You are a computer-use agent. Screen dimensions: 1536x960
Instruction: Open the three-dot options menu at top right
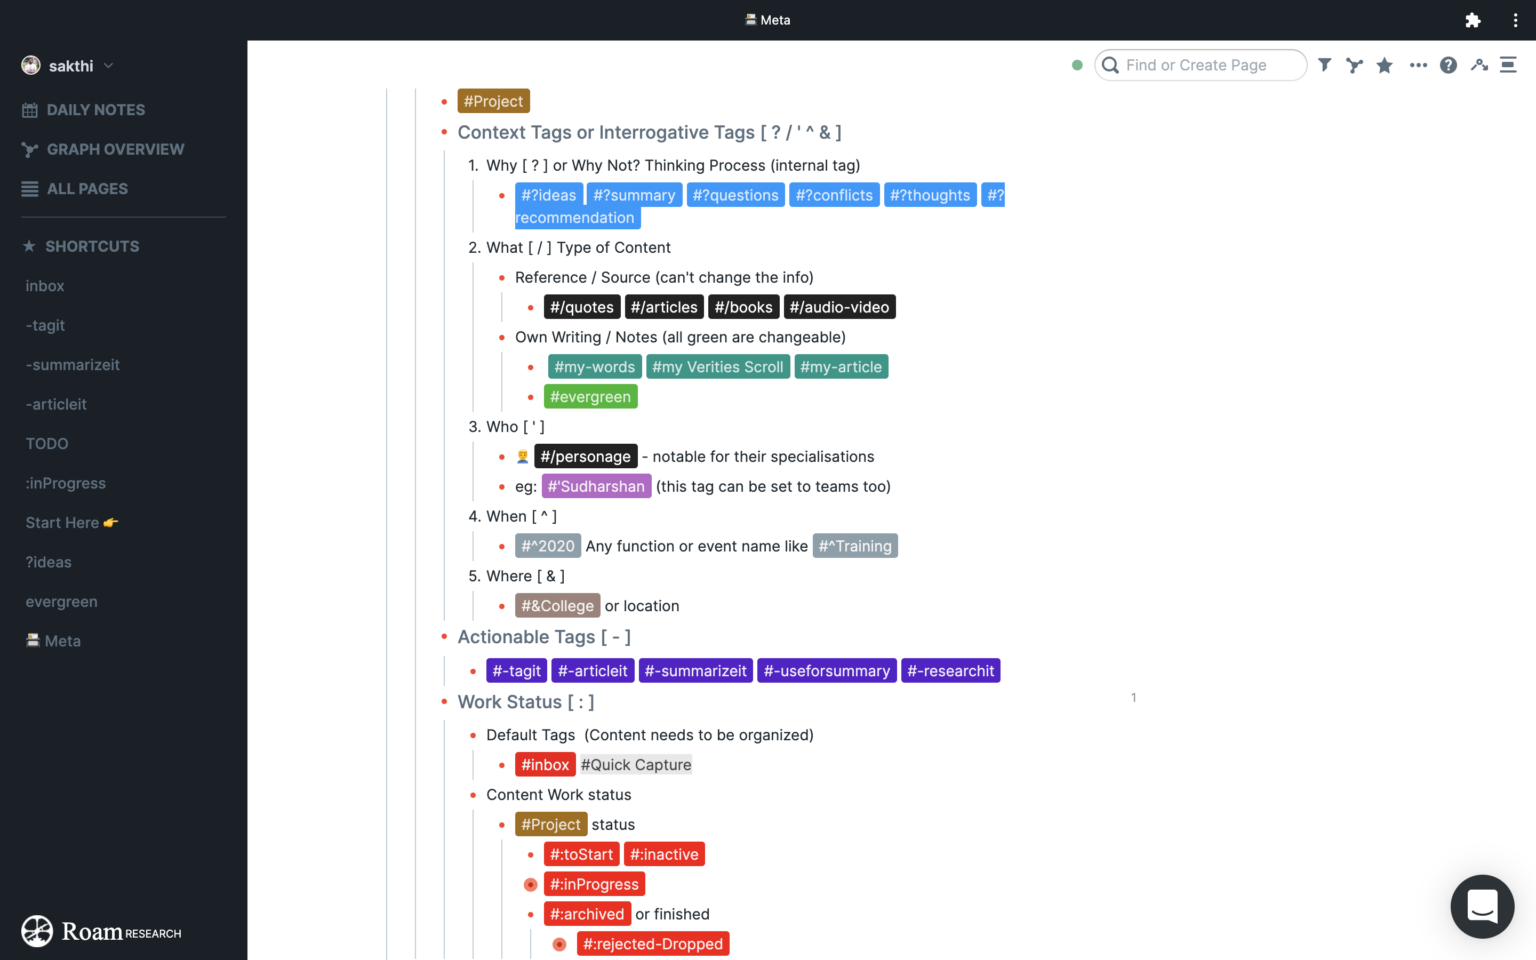(1514, 20)
